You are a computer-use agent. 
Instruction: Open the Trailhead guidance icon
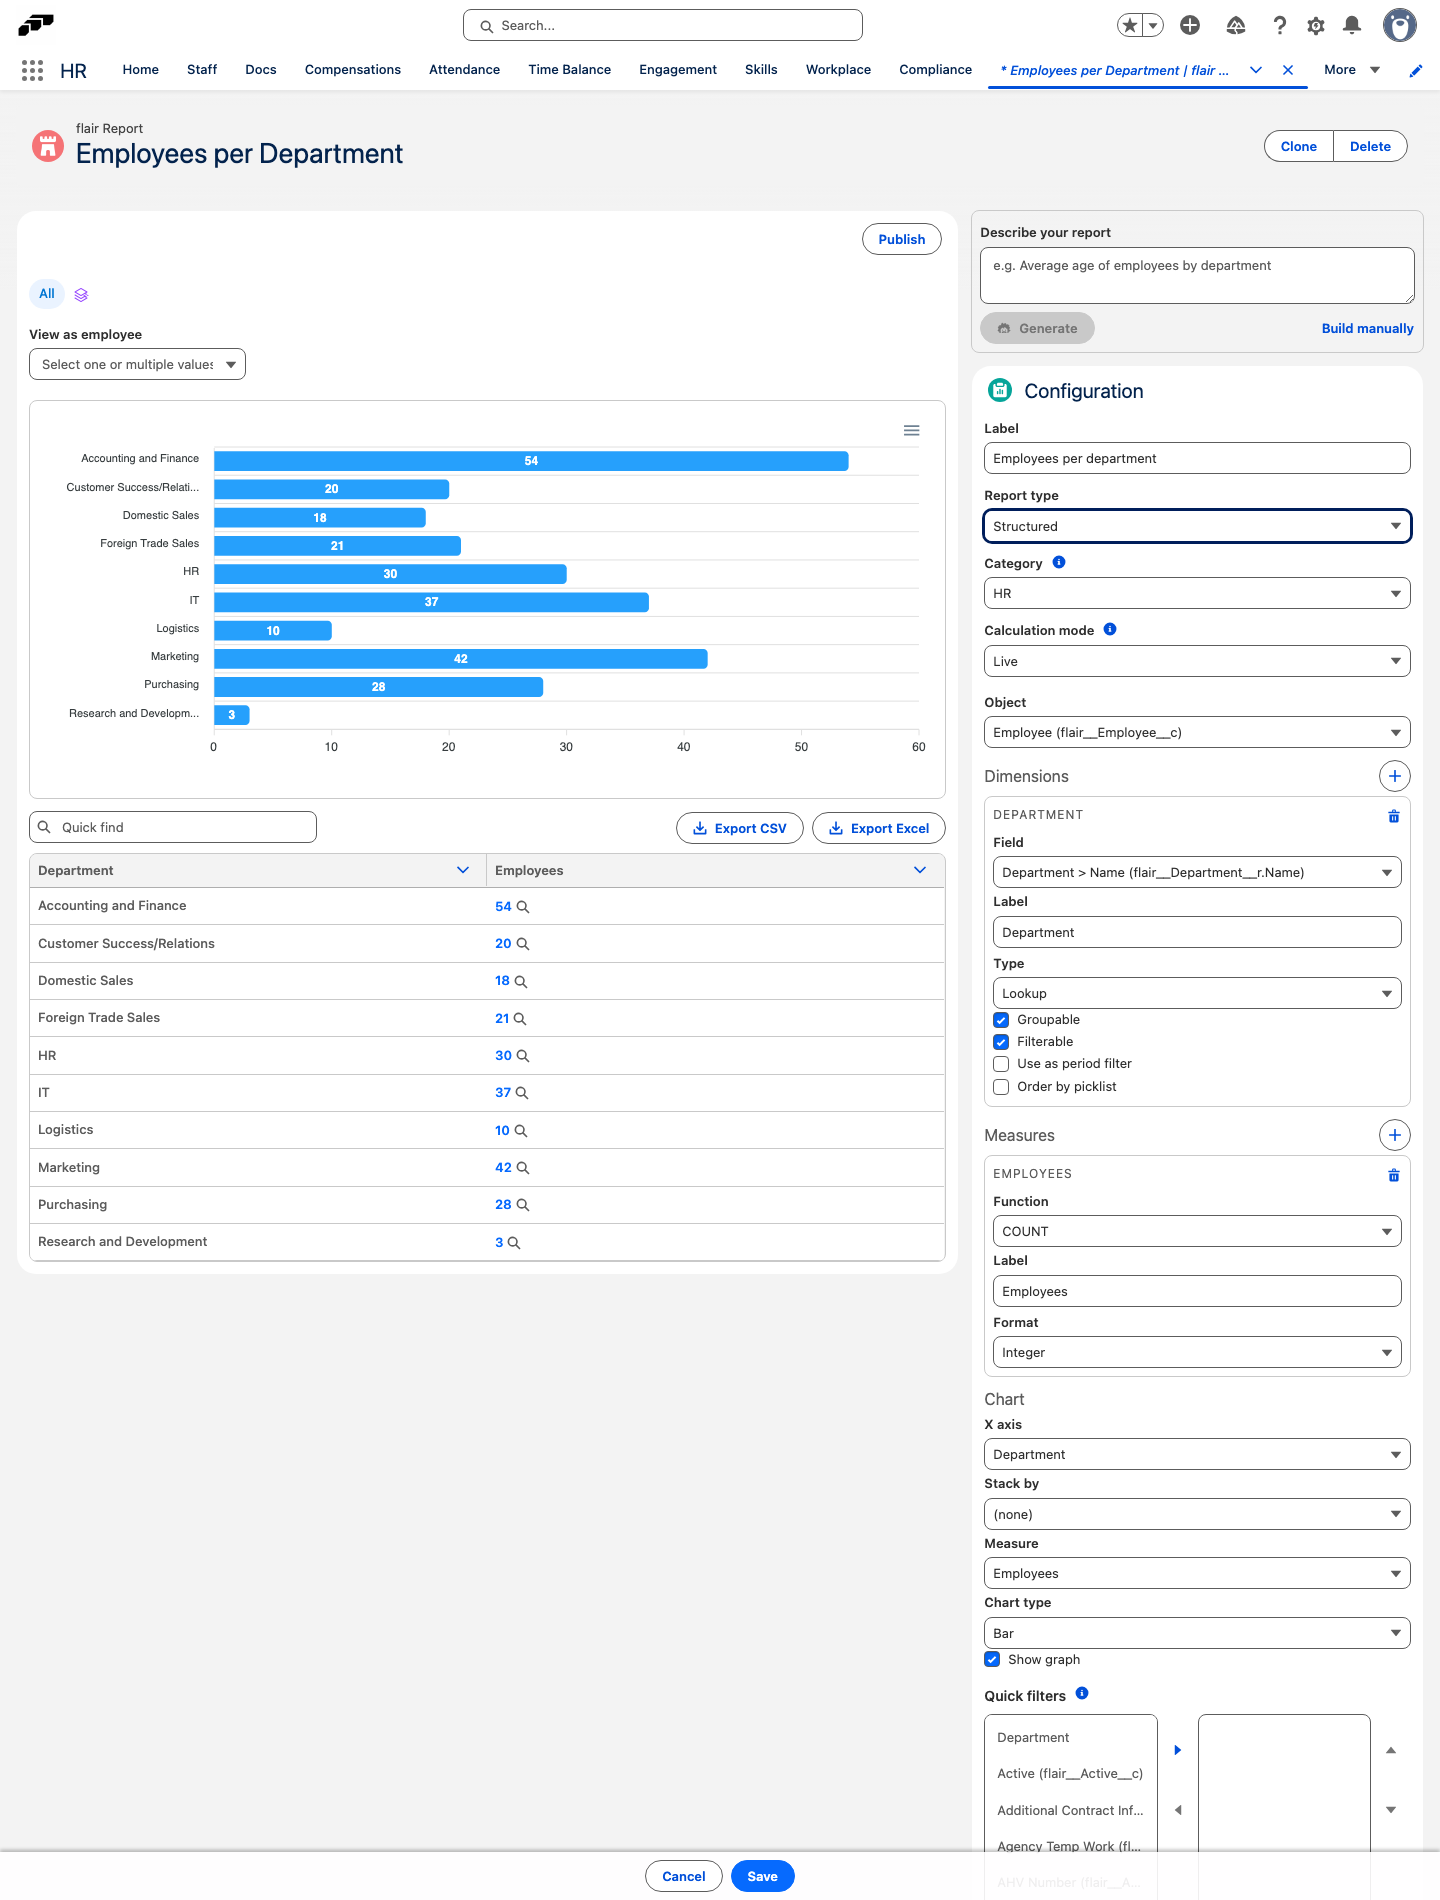tap(1236, 26)
